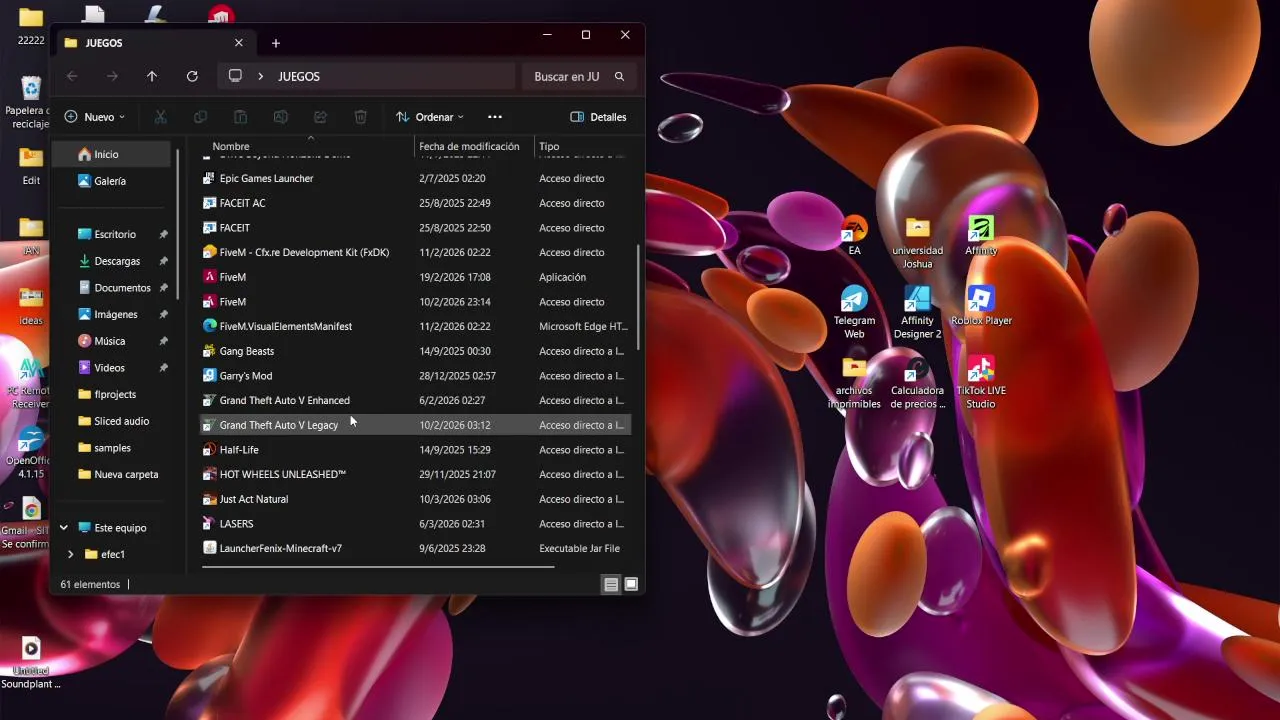Open the Ordenar sort dropdown
The image size is (1280, 720).
tap(430, 117)
